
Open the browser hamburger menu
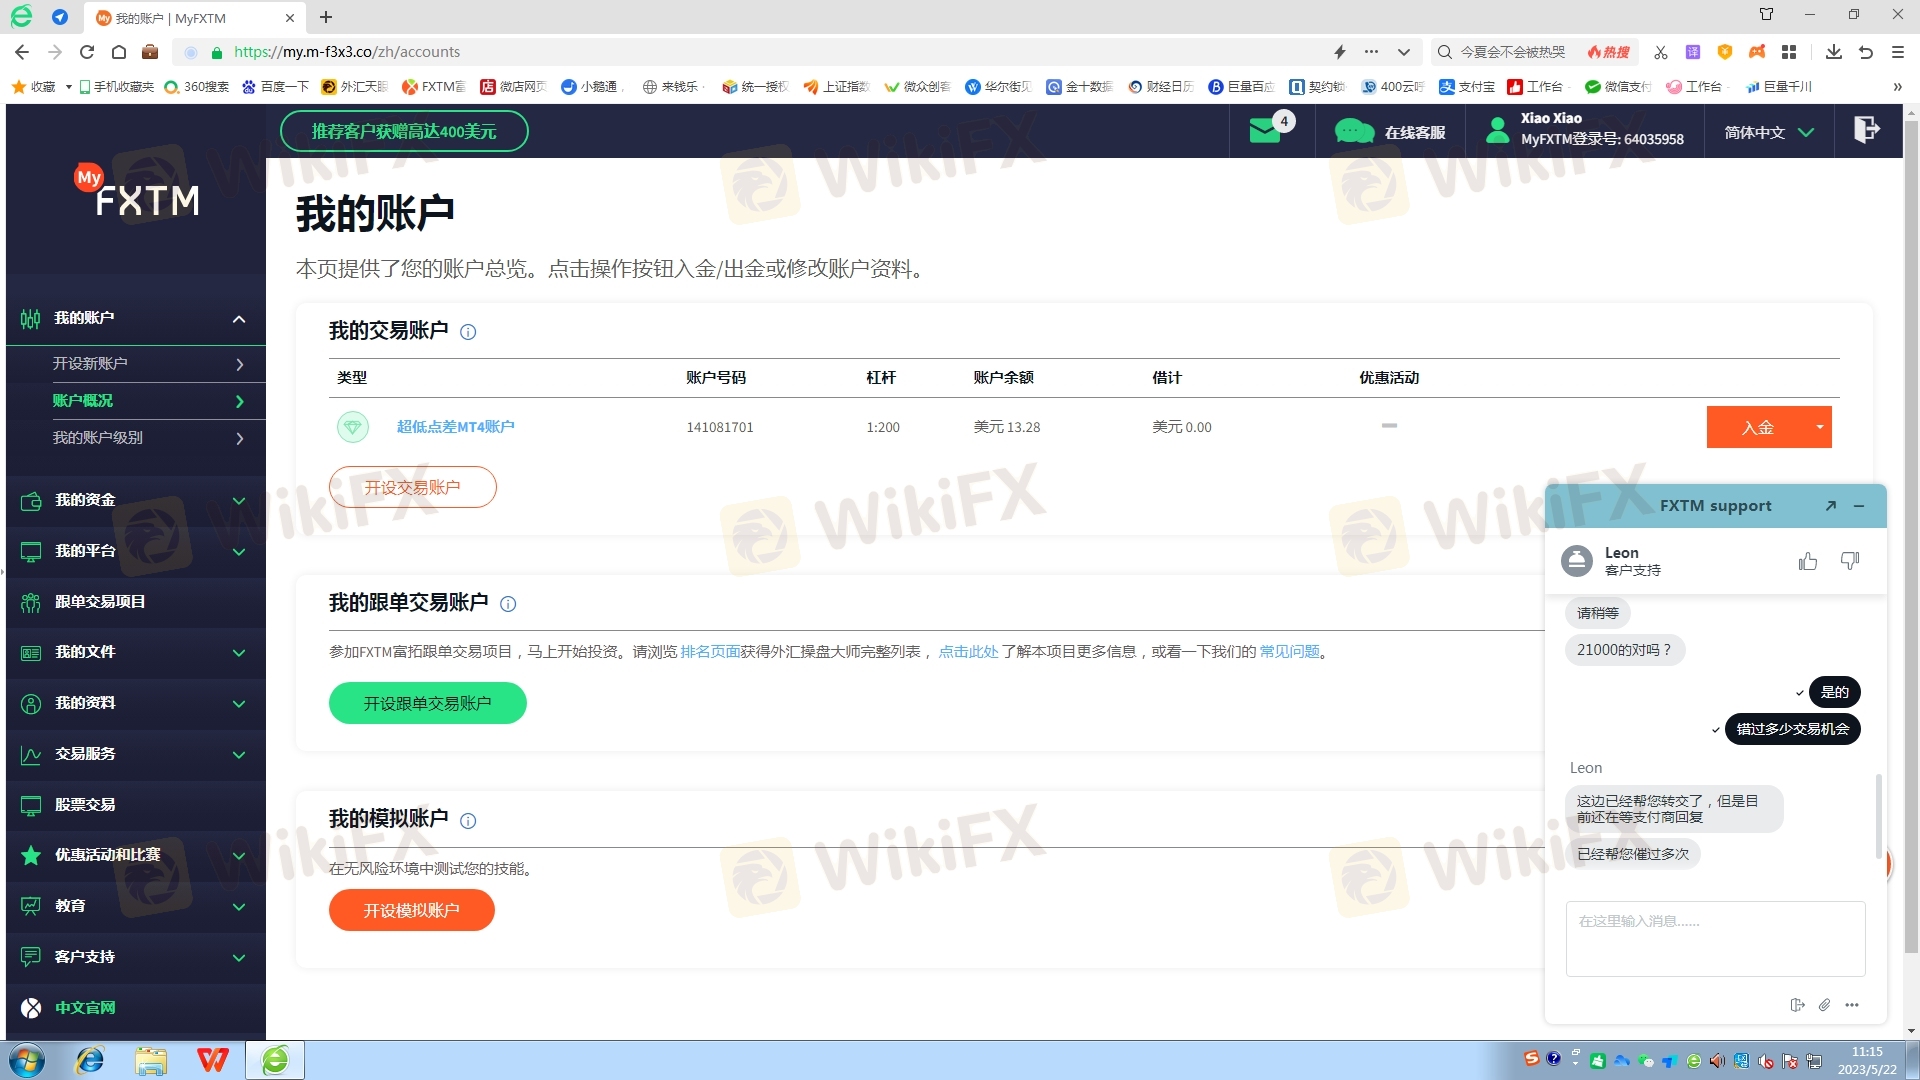1897,52
